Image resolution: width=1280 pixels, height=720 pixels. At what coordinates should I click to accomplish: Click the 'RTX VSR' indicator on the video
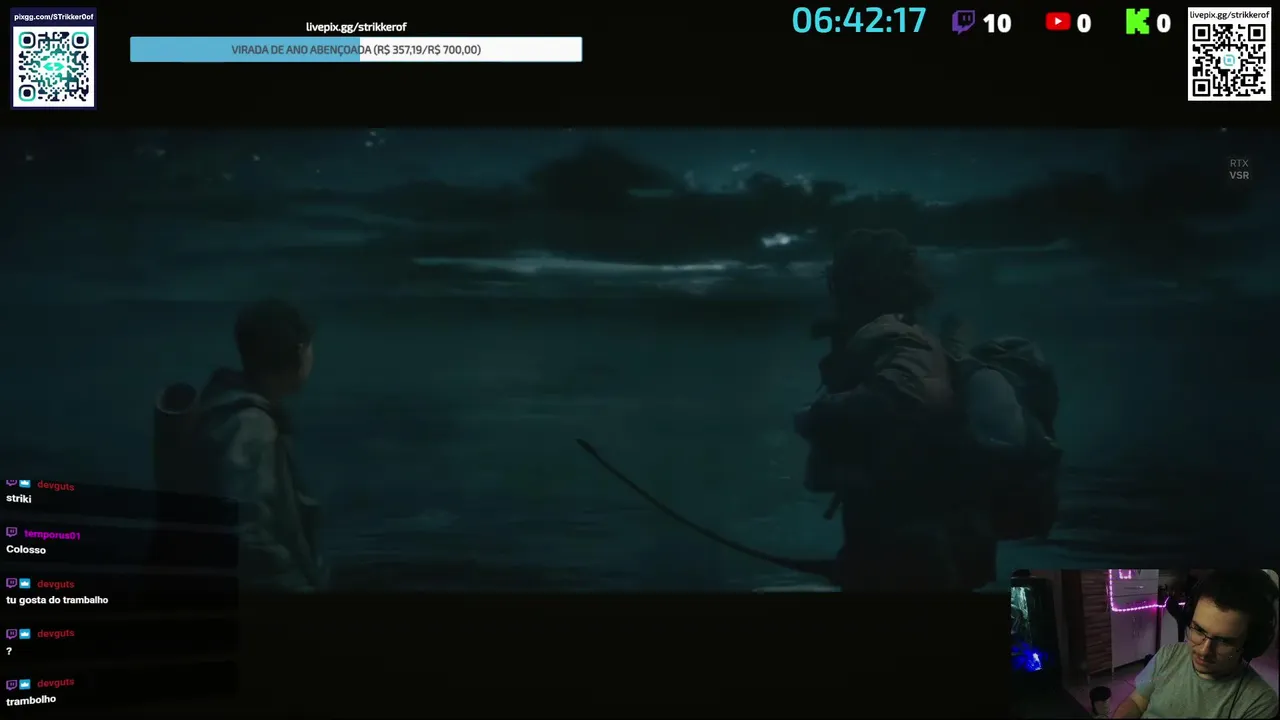1239,169
